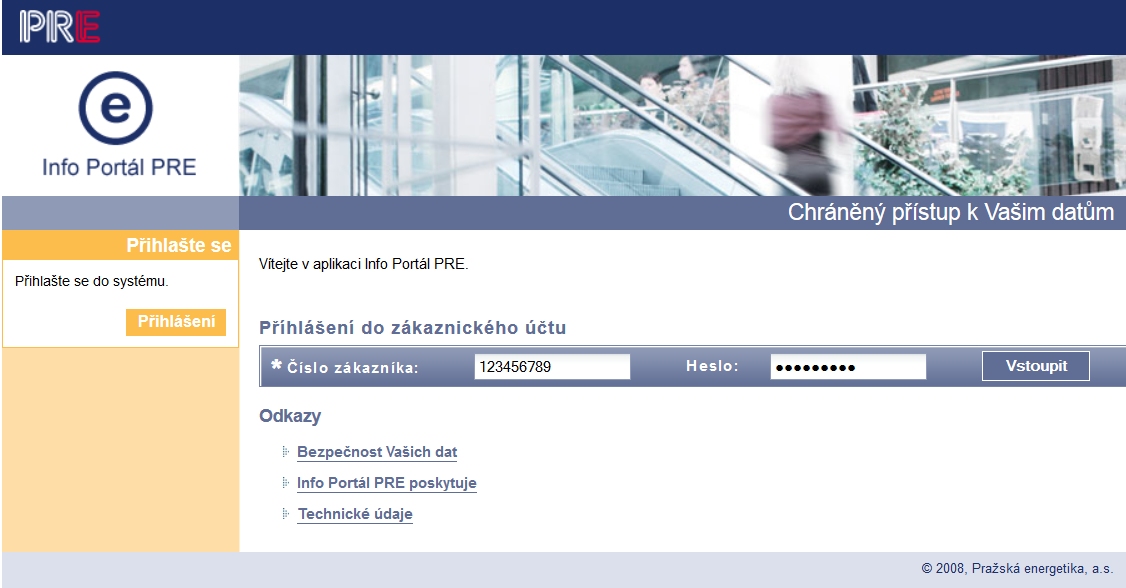This screenshot has width=1126, height=588.
Task: Click the Heslo field label
Action: click(x=712, y=366)
